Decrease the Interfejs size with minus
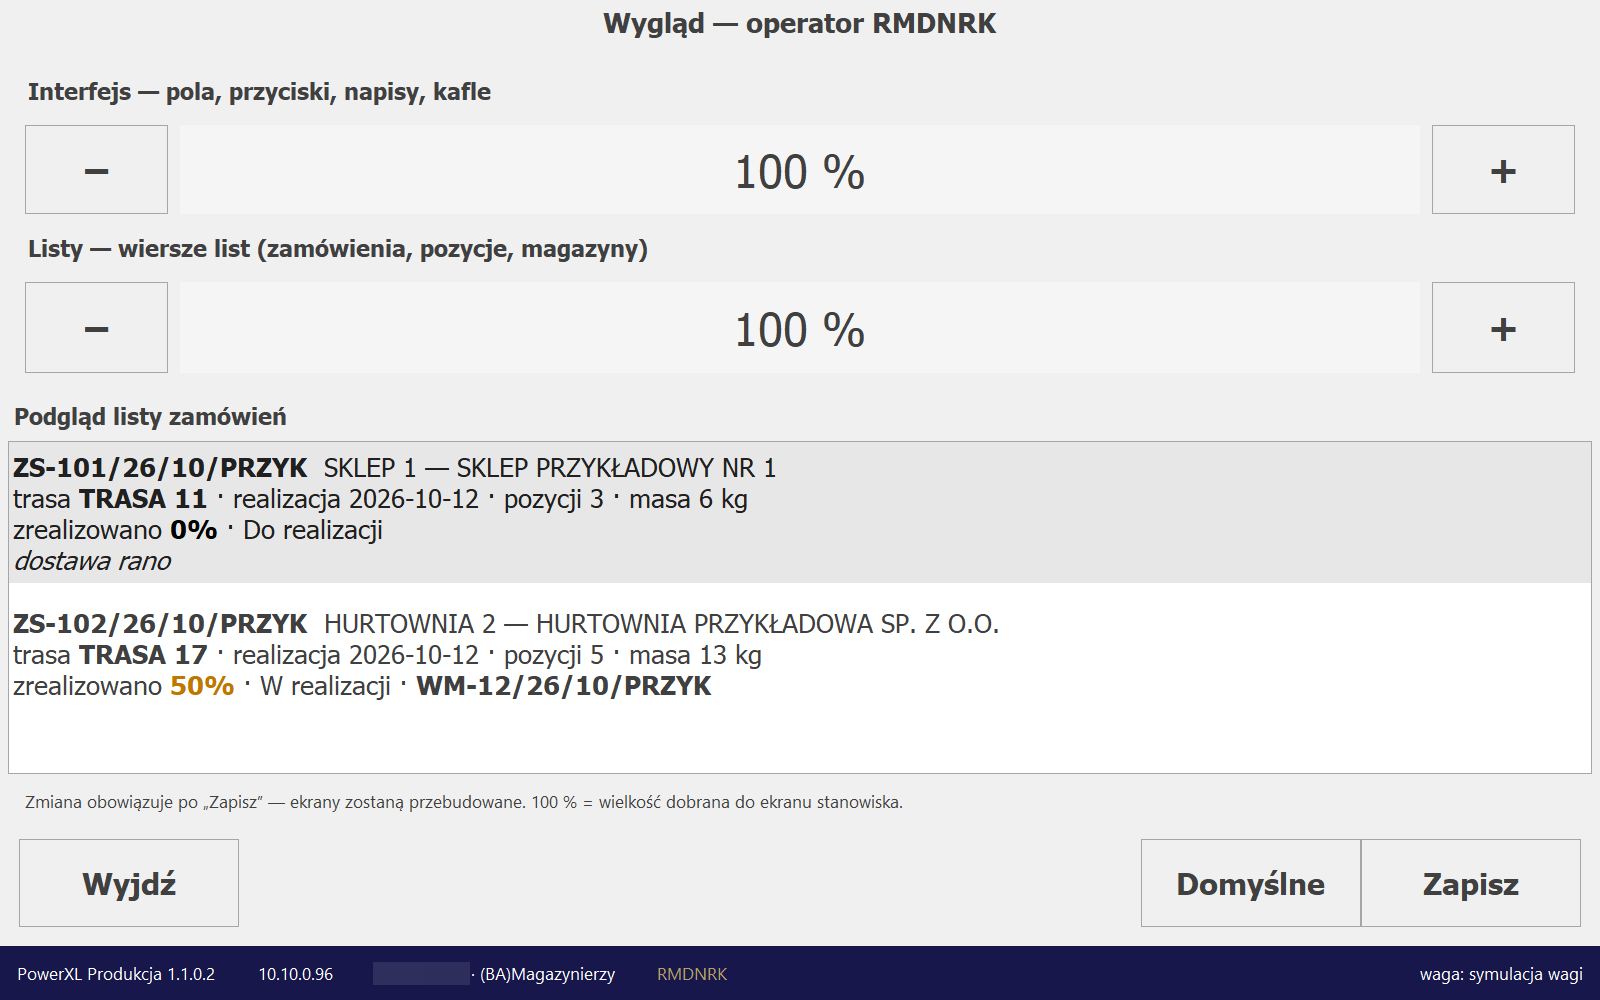The image size is (1600, 1000). pyautogui.click(x=96, y=169)
